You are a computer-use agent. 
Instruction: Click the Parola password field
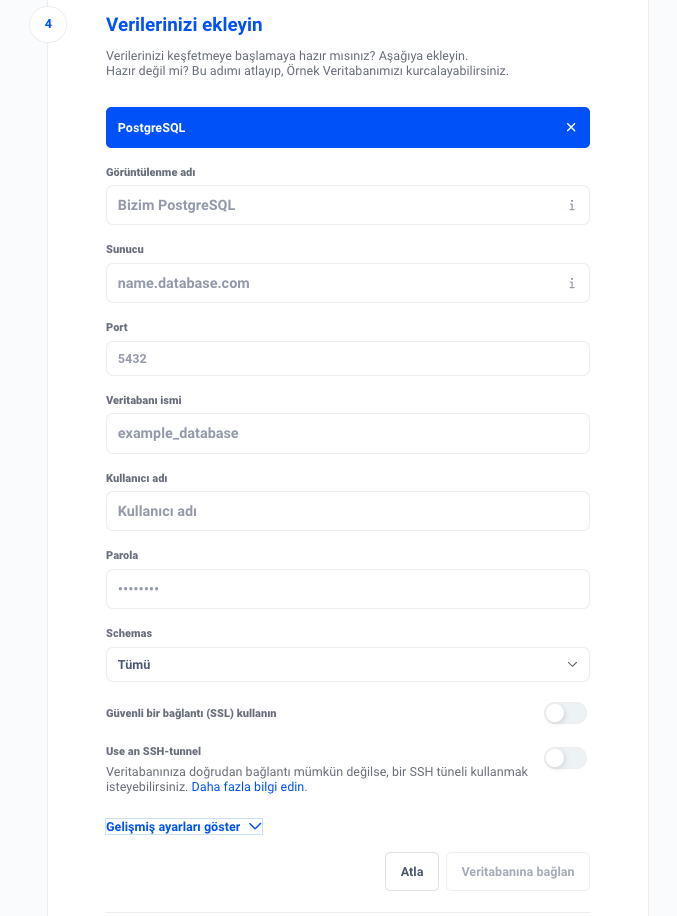click(x=347, y=589)
